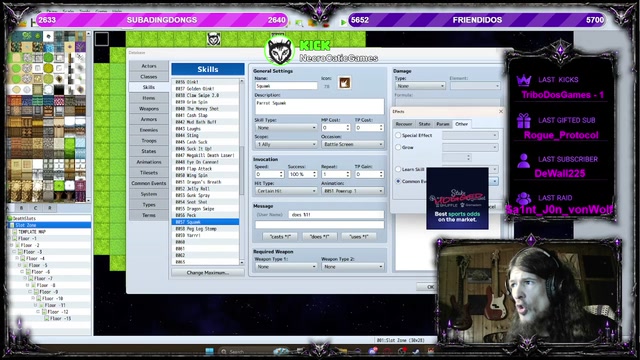Switch to the Common Events database tab
This screenshot has height=360, width=640.
[149, 183]
